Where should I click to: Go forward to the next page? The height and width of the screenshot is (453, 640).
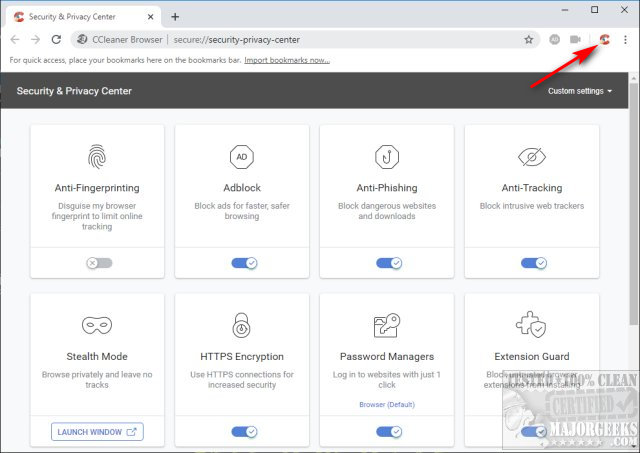click(x=36, y=40)
